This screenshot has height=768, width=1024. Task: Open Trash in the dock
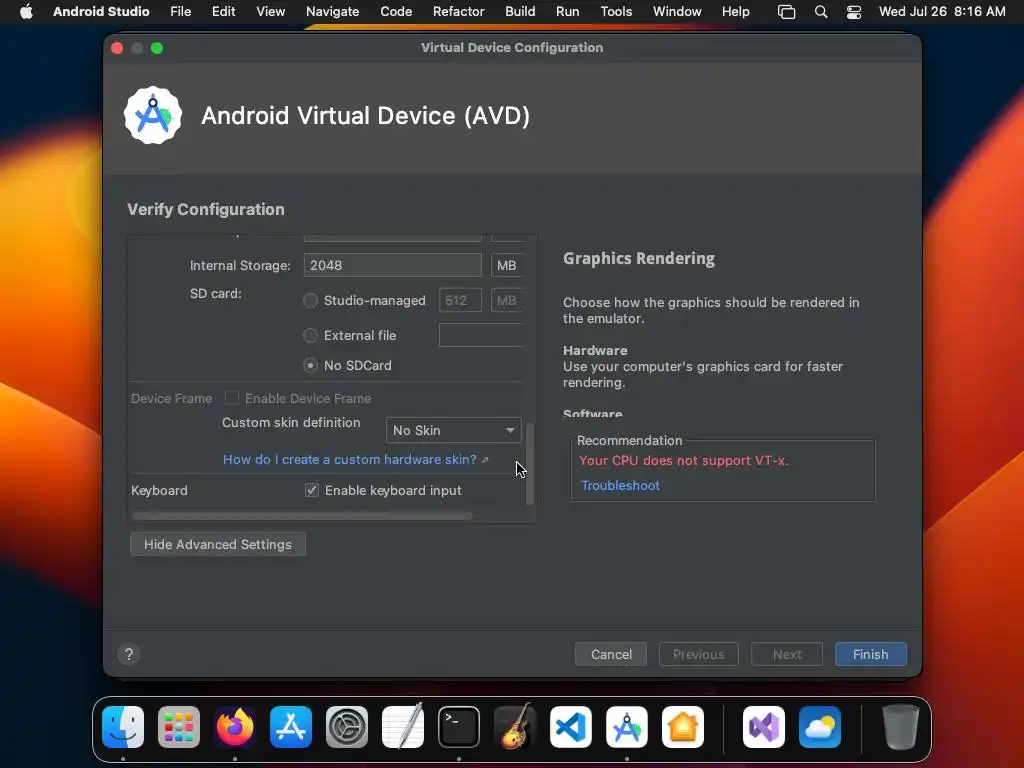[901, 727]
